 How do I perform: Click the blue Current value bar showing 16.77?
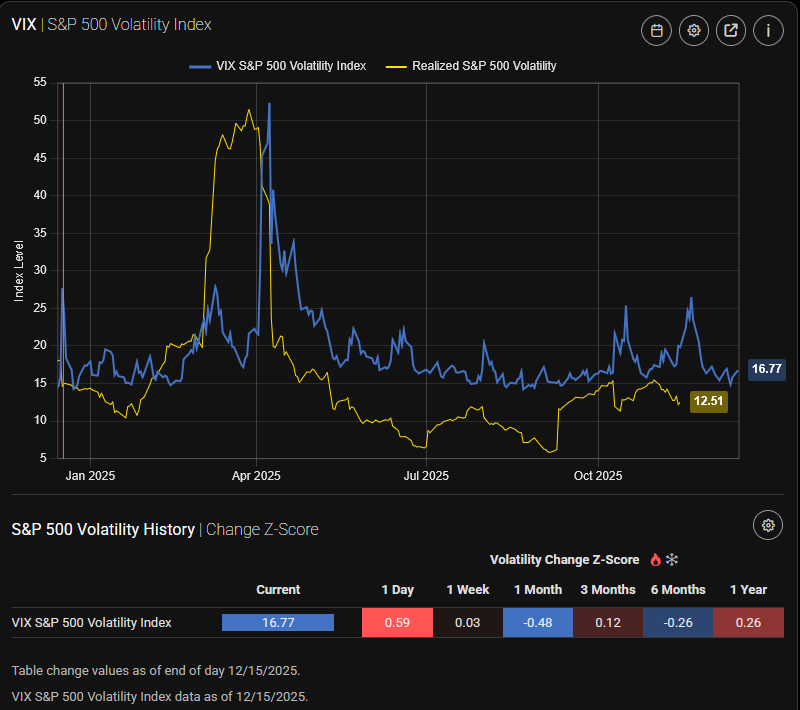click(x=278, y=622)
